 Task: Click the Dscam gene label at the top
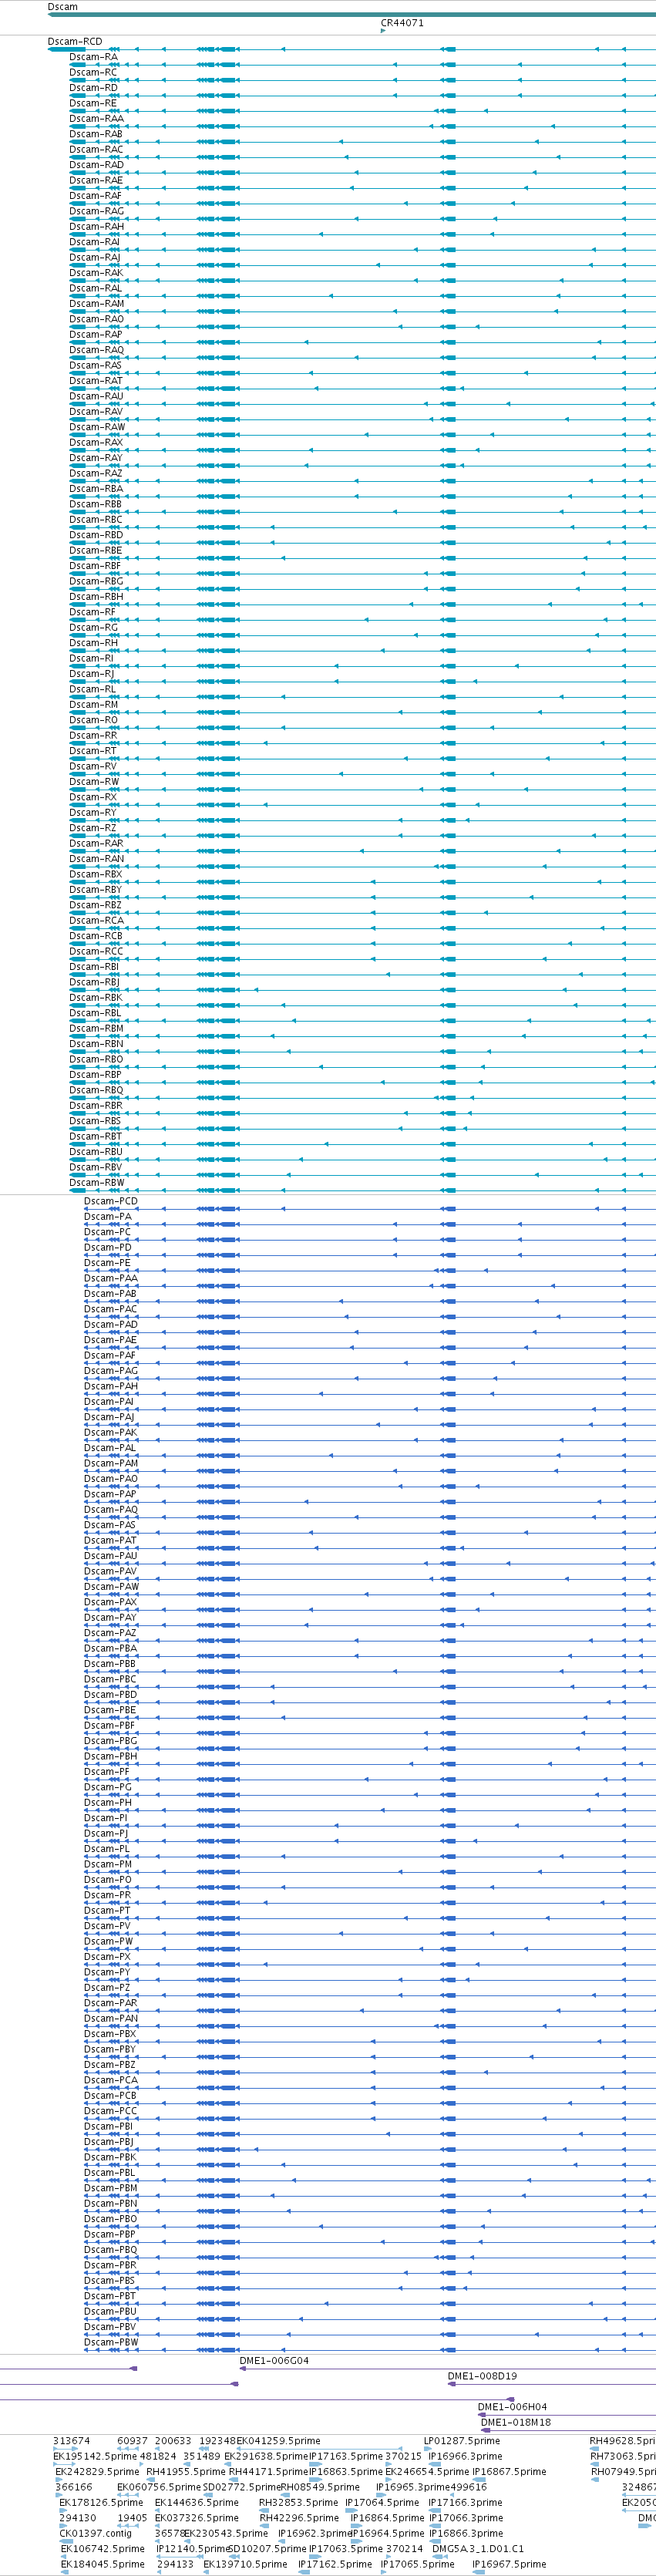62,7
